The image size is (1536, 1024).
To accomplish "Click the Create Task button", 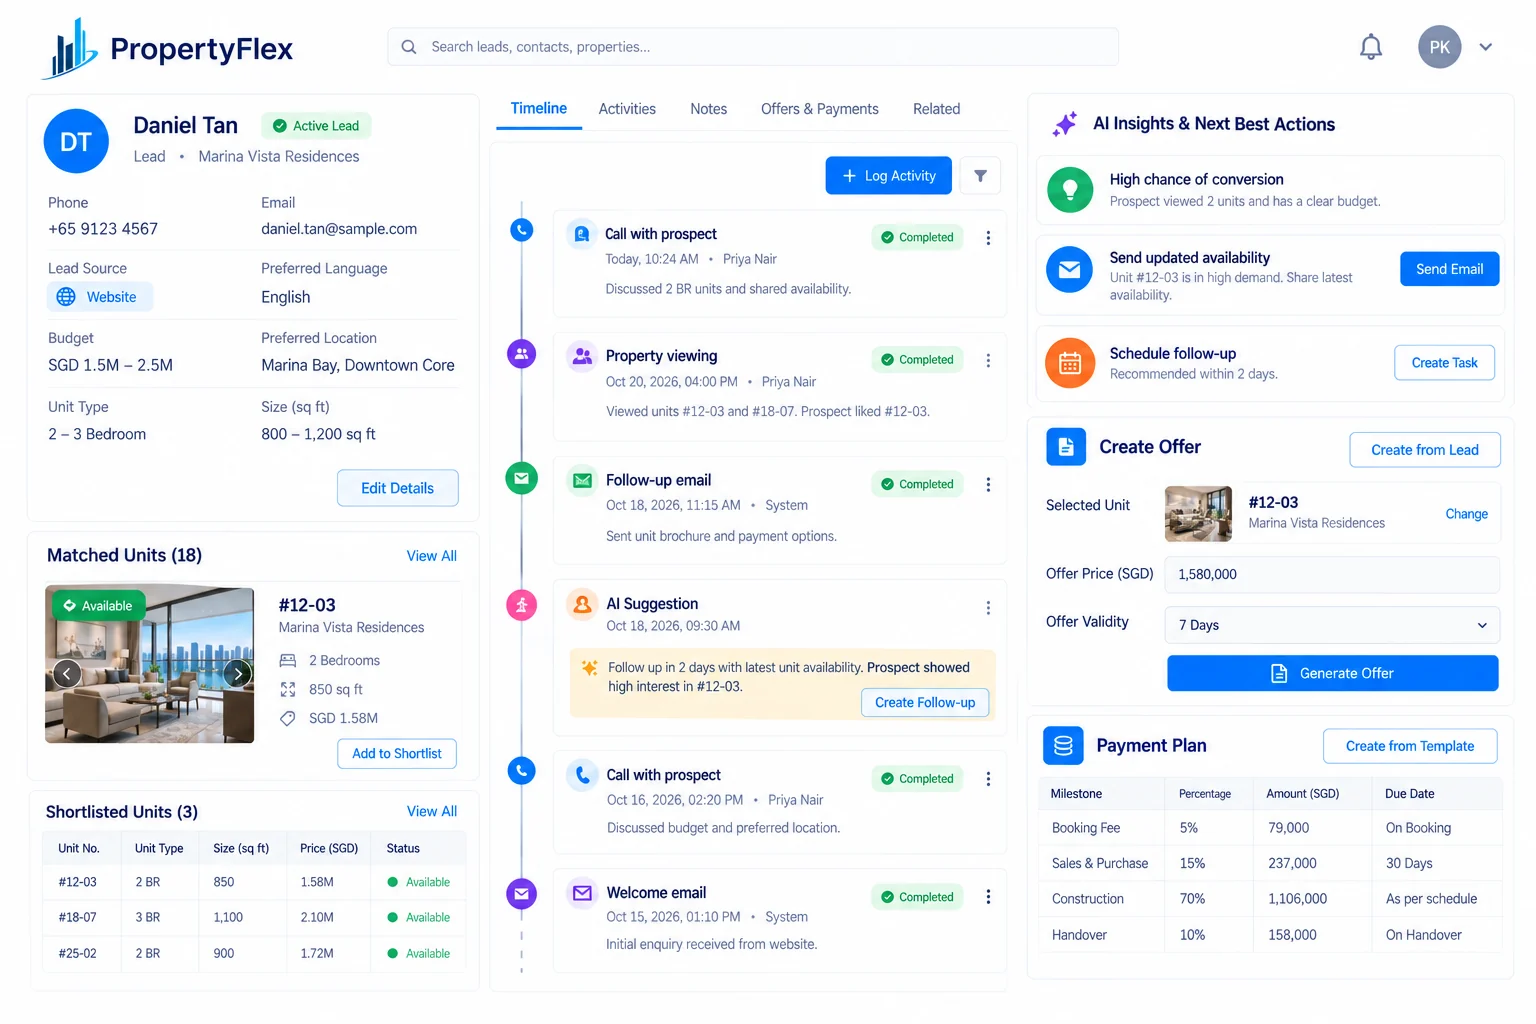I will click(1444, 363).
